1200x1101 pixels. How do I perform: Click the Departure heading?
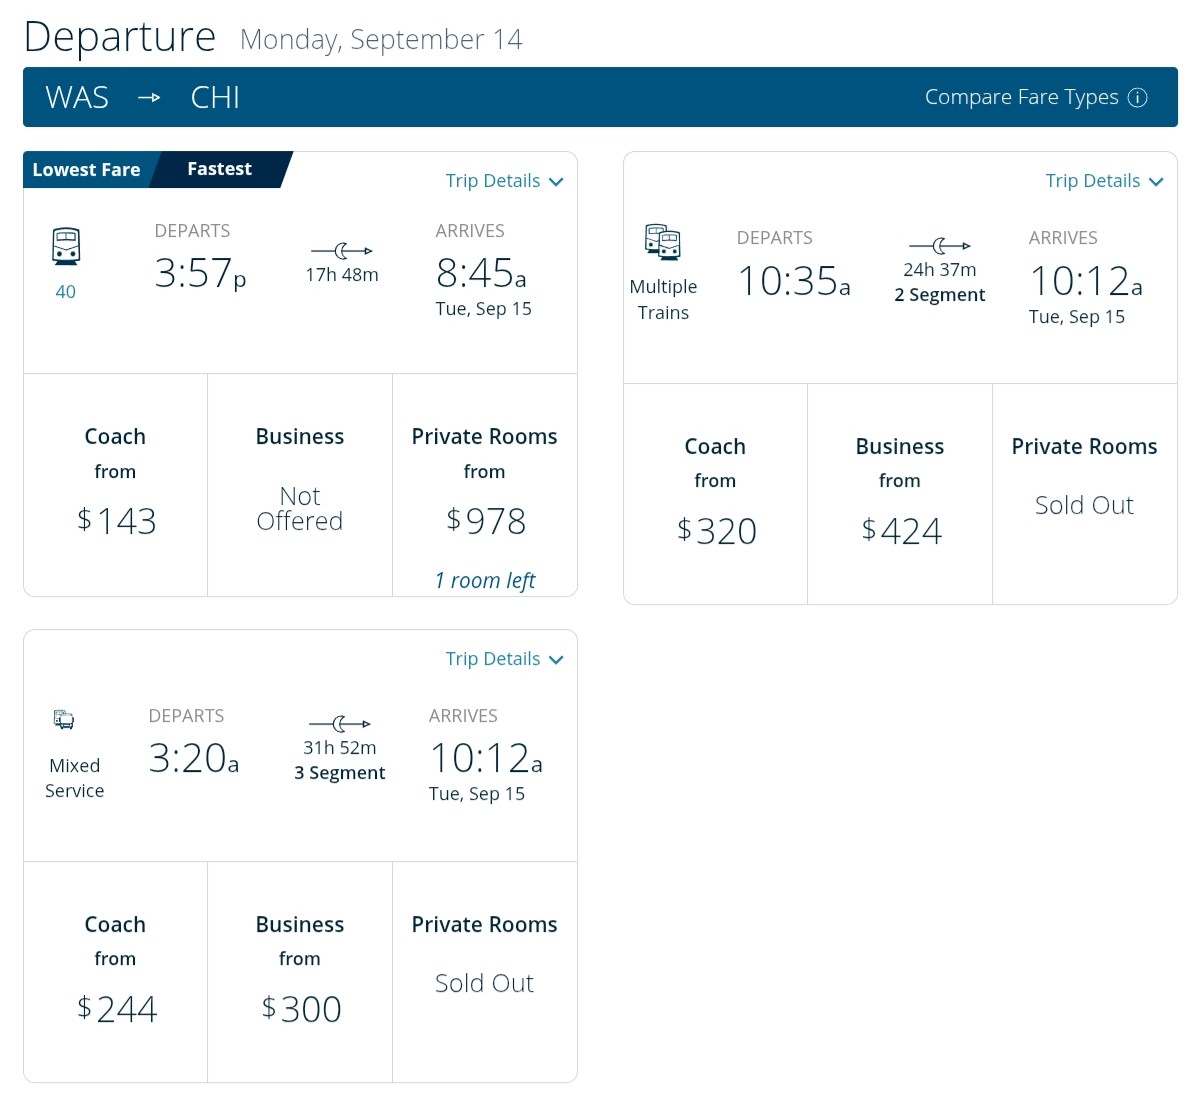pos(120,38)
